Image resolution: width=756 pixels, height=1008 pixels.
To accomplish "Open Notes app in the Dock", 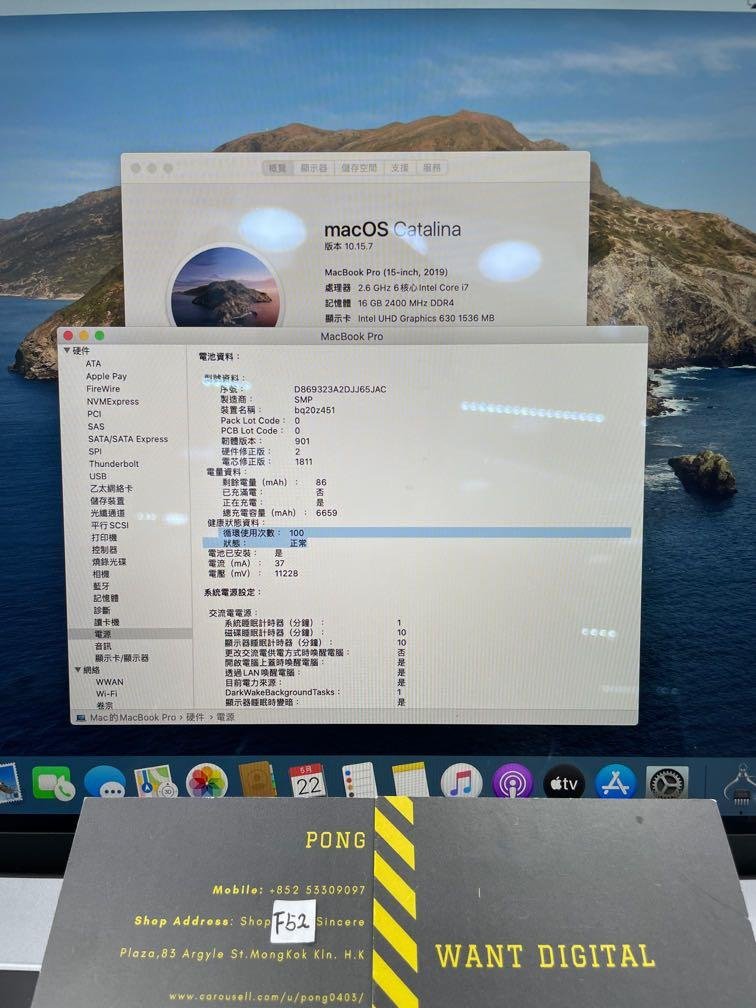I will pyautogui.click(x=410, y=780).
